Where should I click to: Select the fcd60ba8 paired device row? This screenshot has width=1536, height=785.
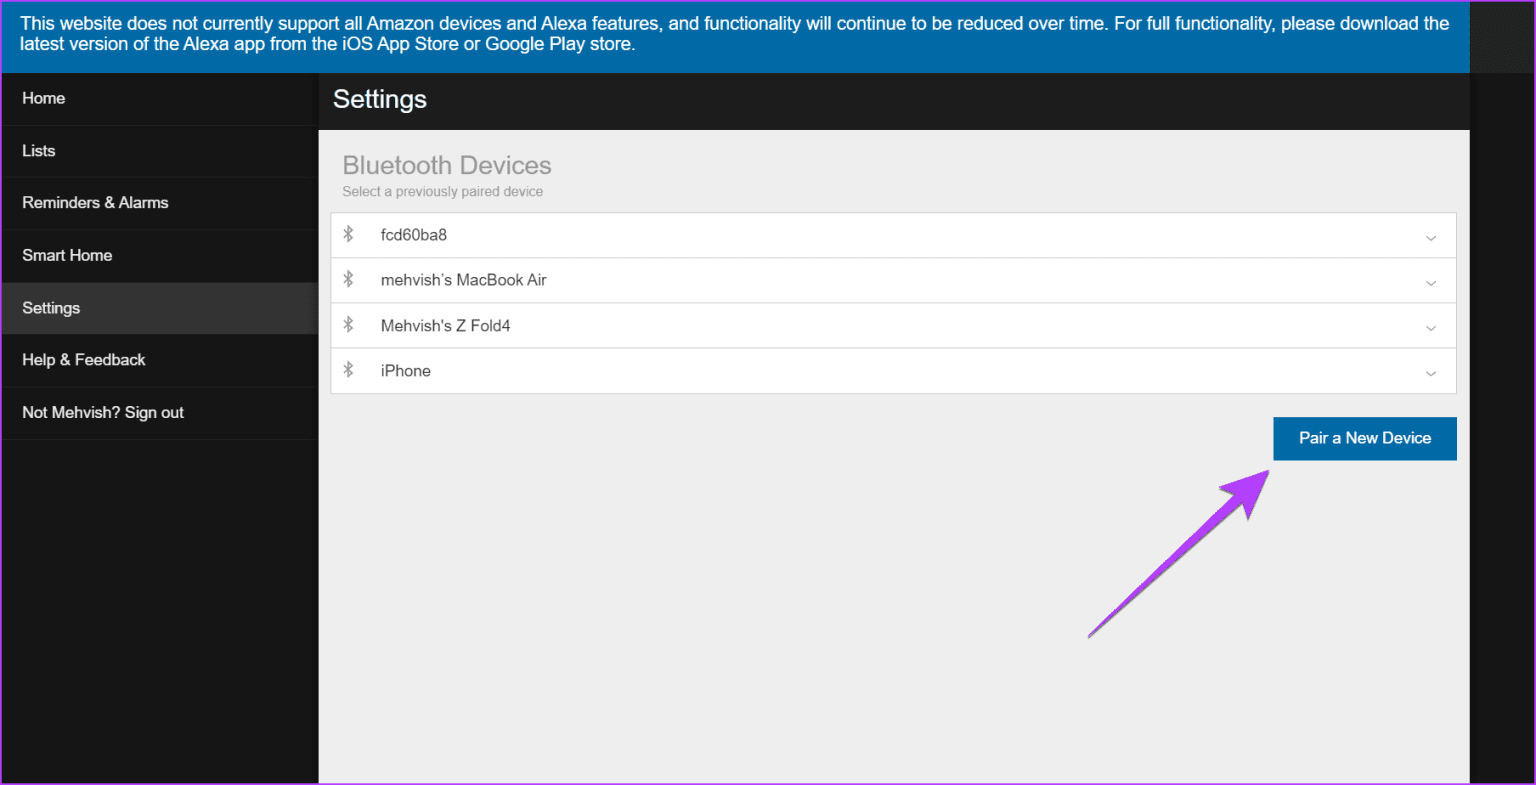pos(700,234)
